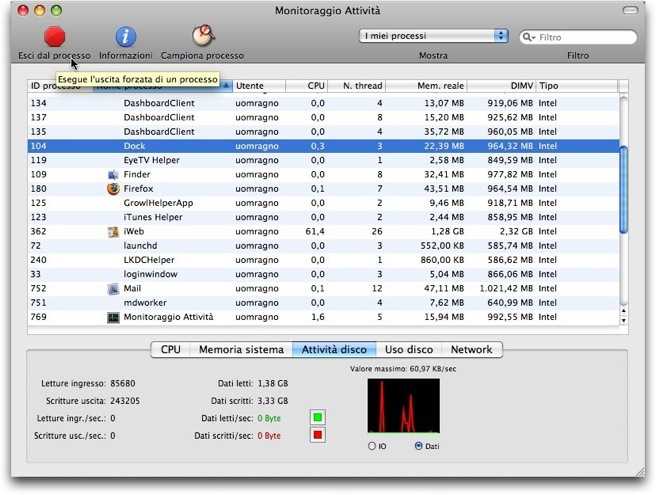
Task: Select the EyeTV Helper process
Action: click(151, 160)
